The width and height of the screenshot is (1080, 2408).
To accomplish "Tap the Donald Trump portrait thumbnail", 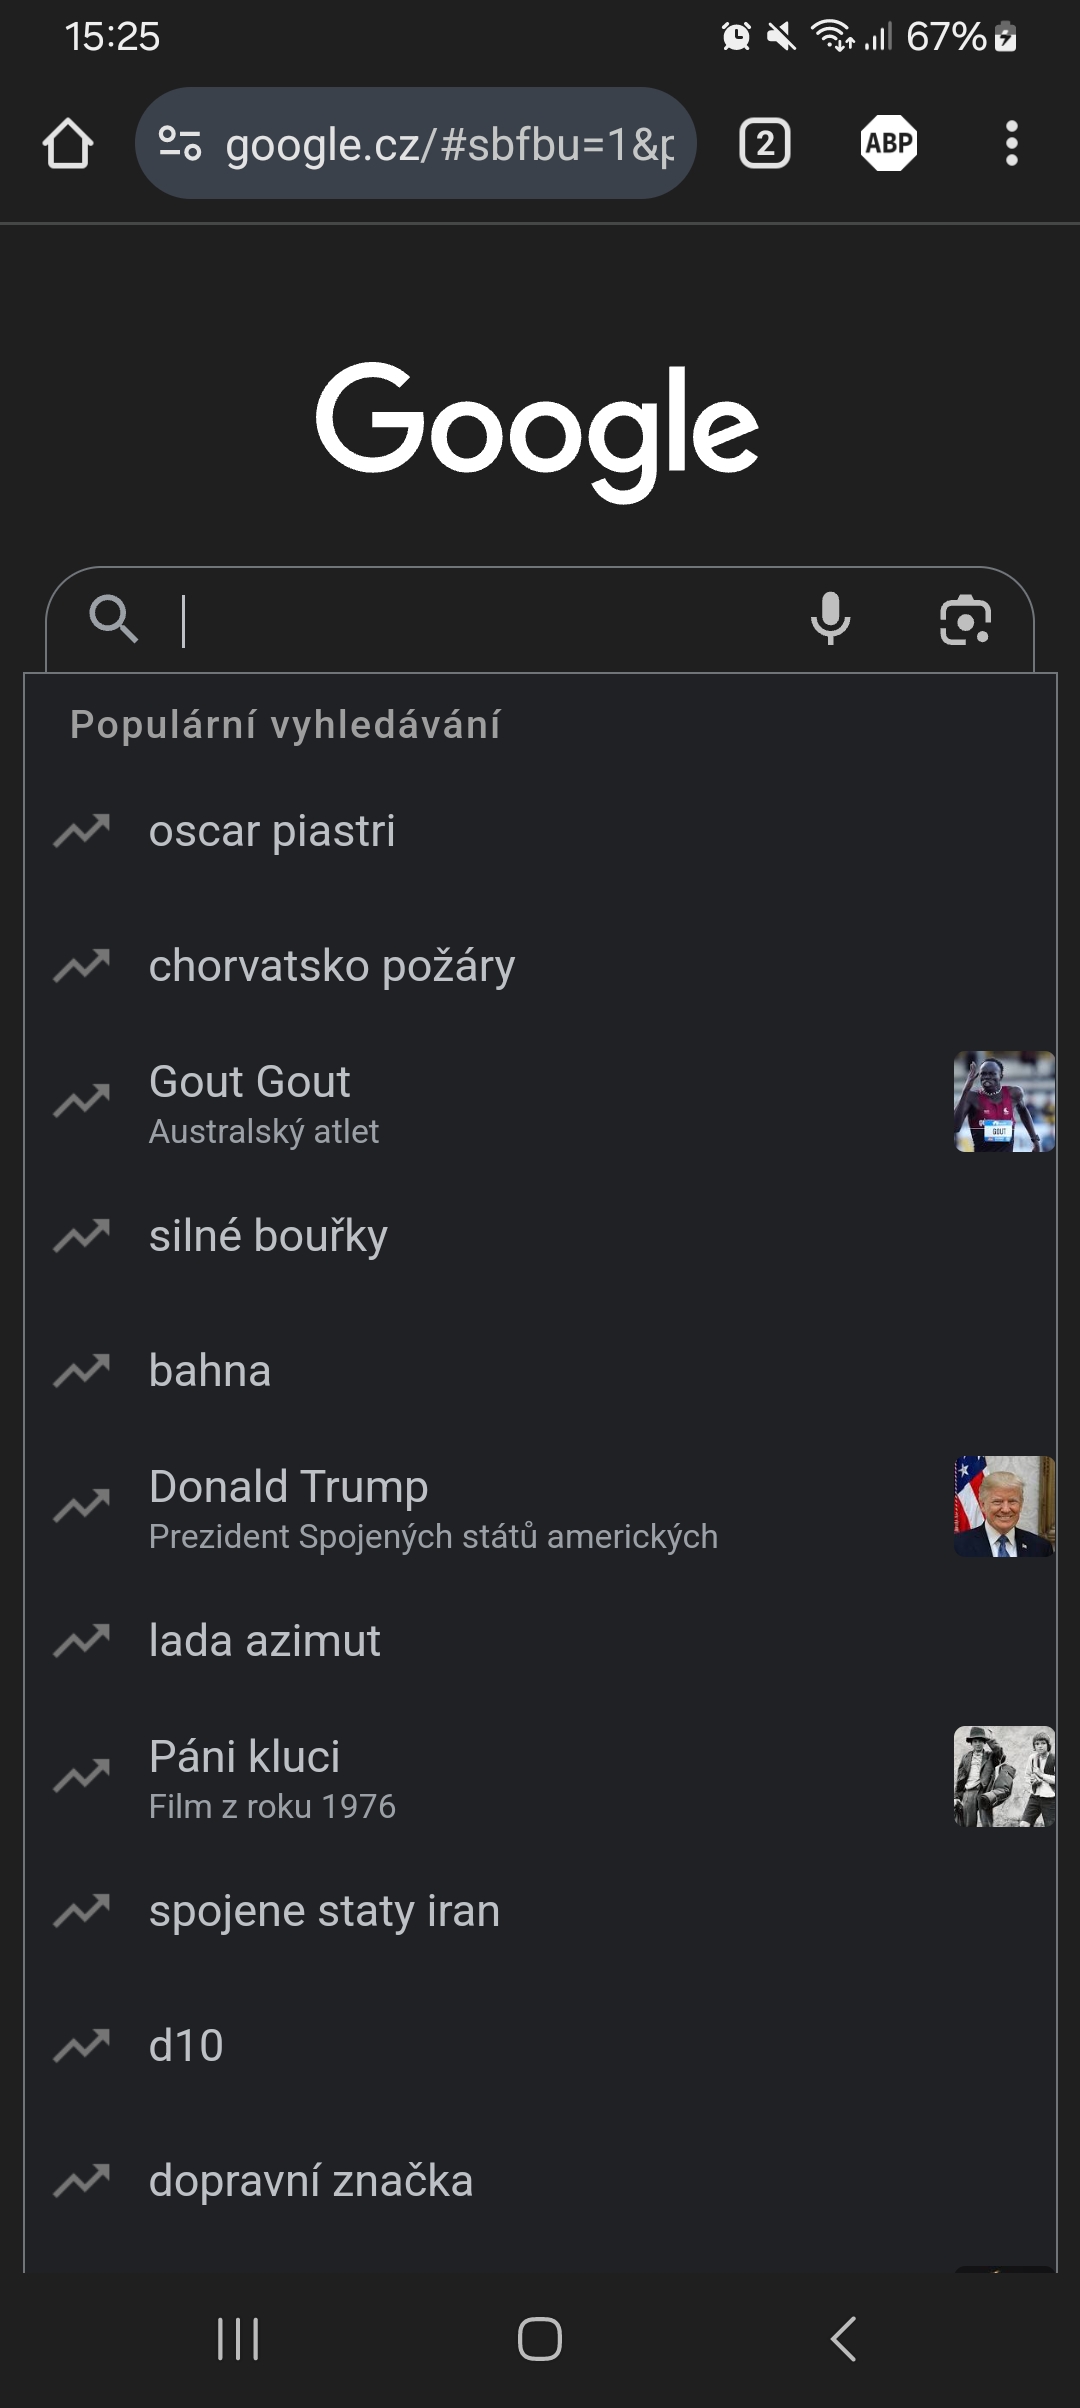I will tap(1003, 1507).
